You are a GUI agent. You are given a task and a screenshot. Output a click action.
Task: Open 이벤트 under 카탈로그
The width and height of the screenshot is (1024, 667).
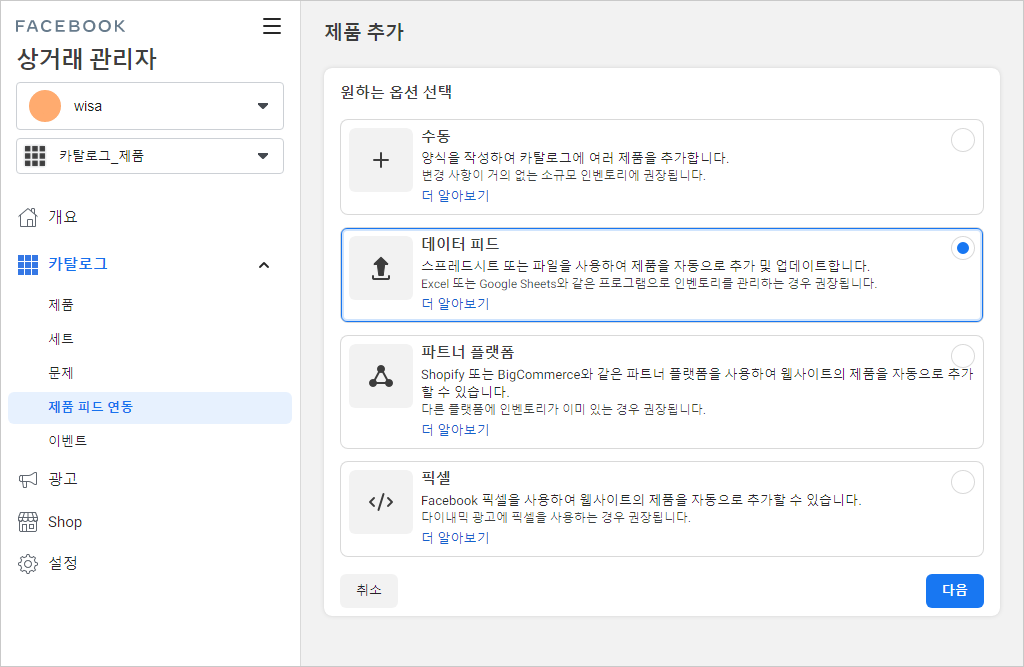(67, 441)
